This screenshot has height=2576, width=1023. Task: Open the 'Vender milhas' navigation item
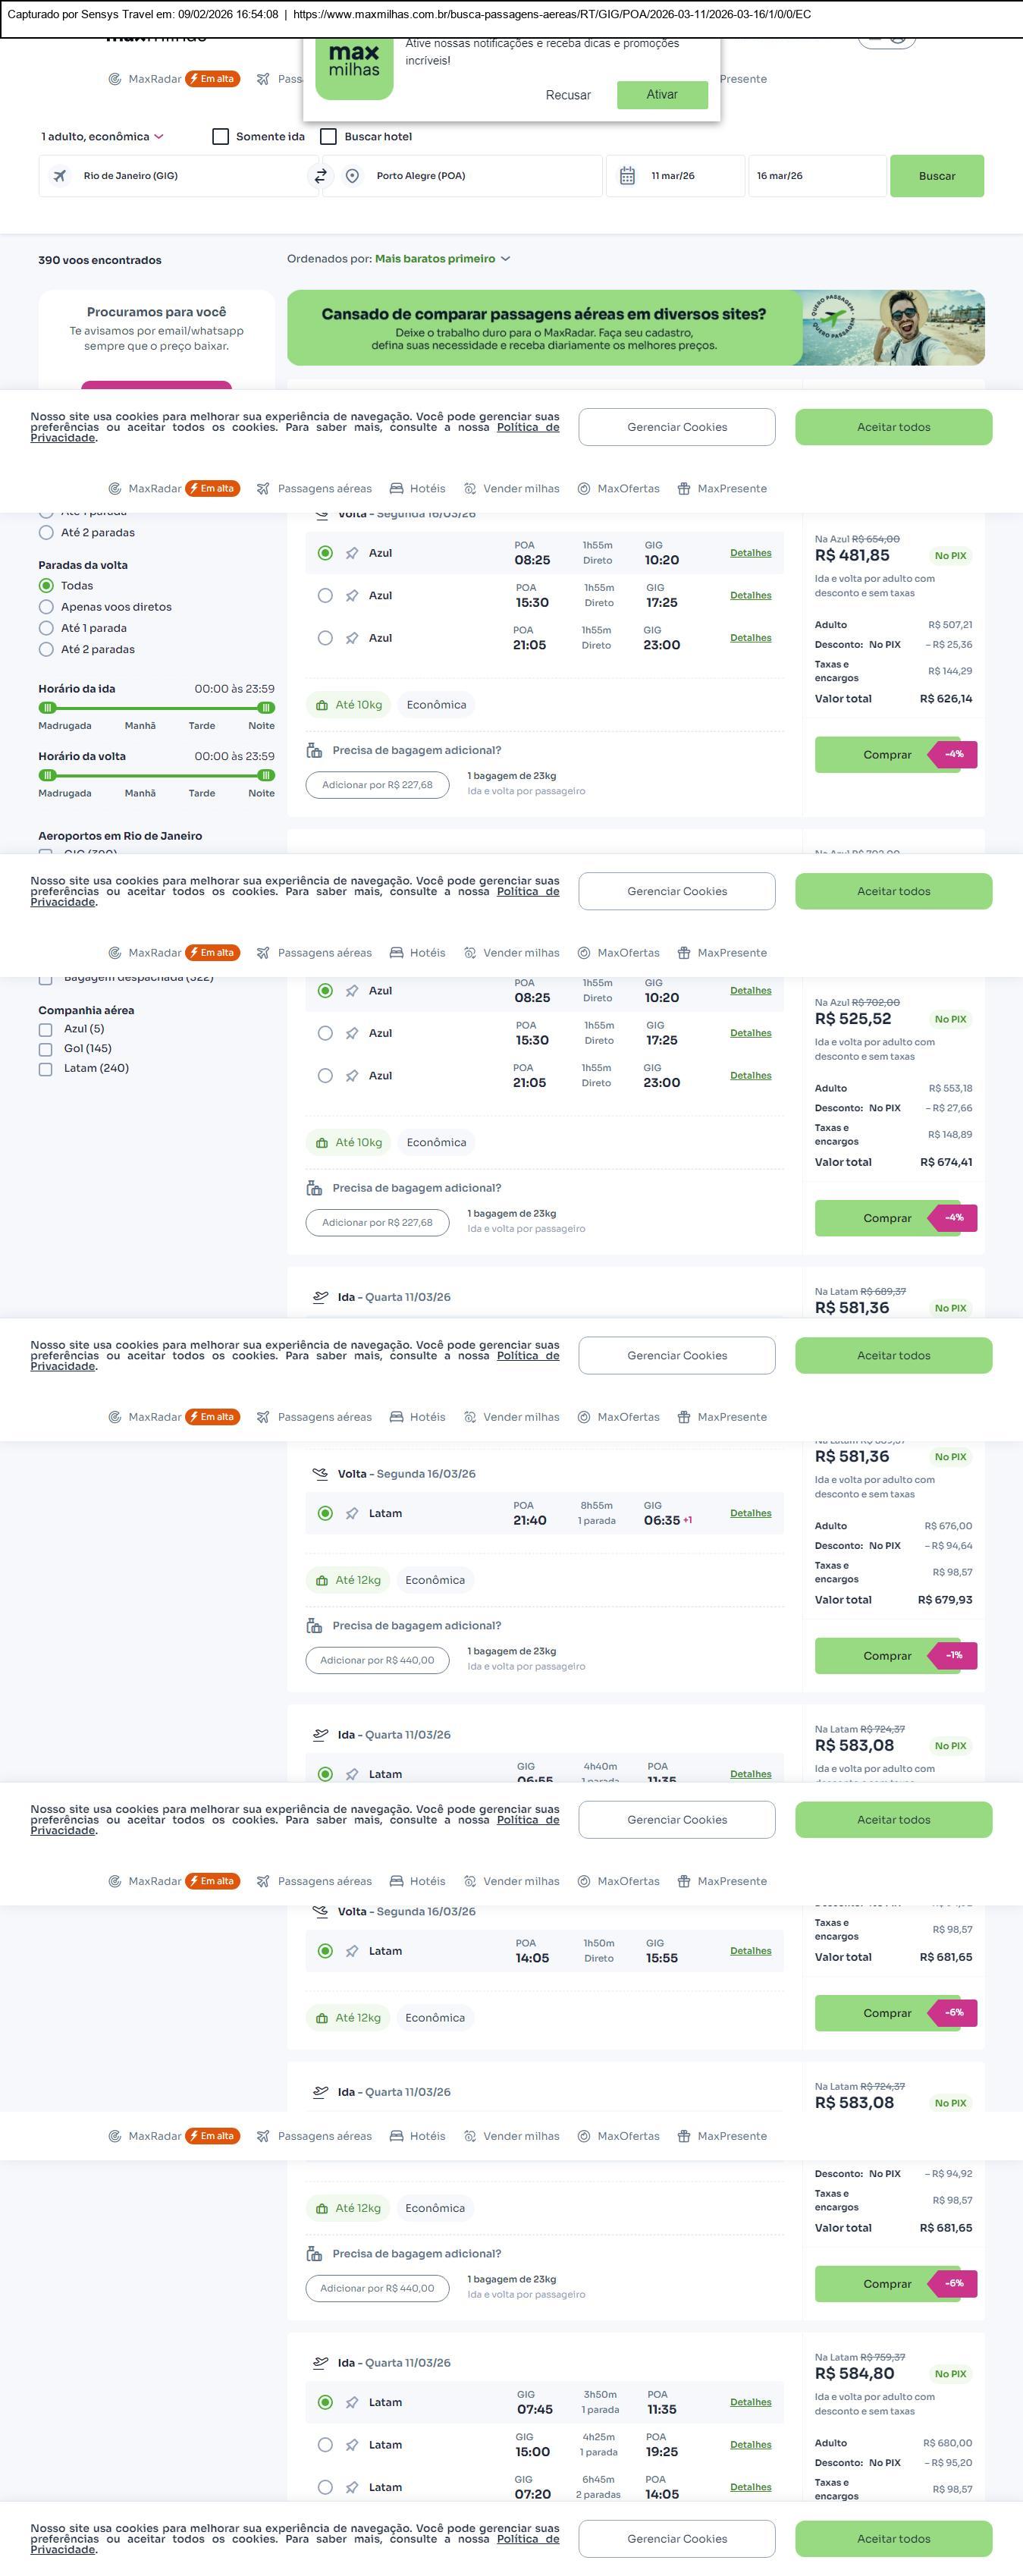pyautogui.click(x=512, y=489)
